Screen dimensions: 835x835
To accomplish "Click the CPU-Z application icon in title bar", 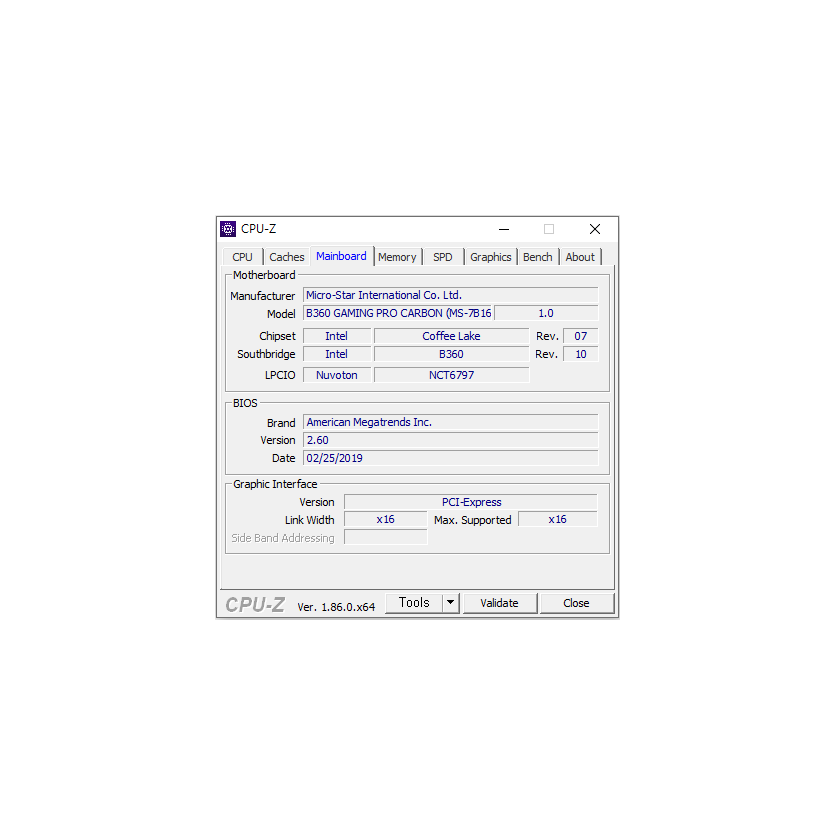I will click(228, 229).
